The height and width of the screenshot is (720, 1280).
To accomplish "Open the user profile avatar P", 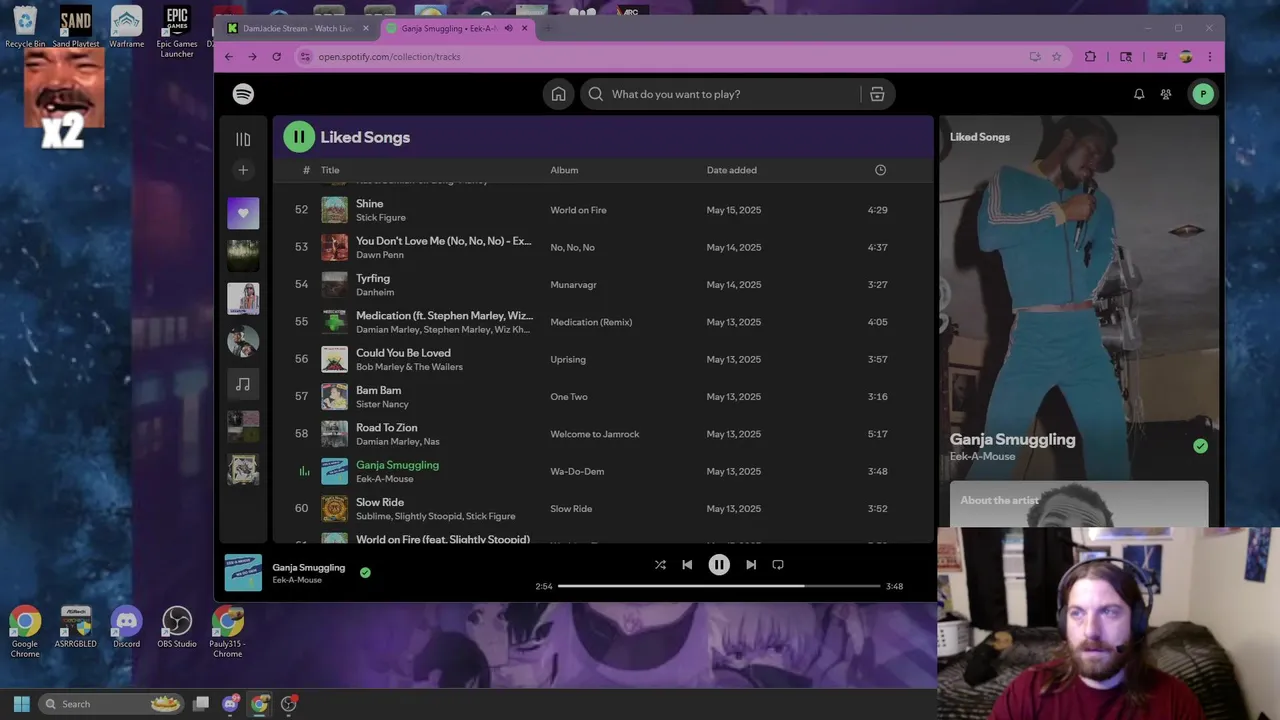I will point(1203,94).
